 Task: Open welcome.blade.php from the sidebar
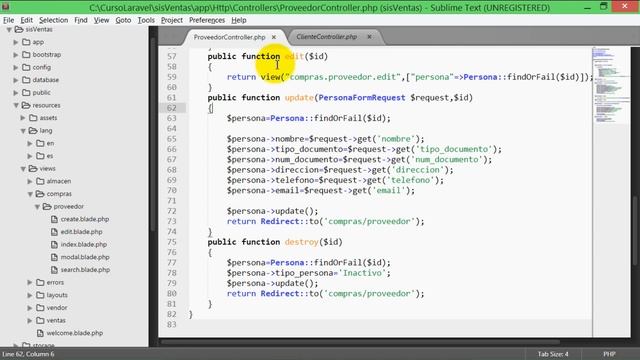[x=75, y=333]
